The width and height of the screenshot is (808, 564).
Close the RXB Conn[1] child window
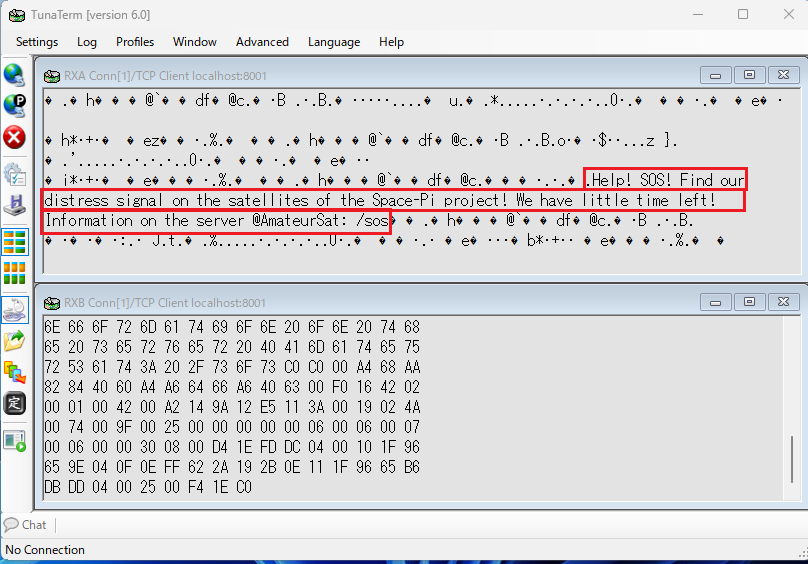[x=783, y=302]
